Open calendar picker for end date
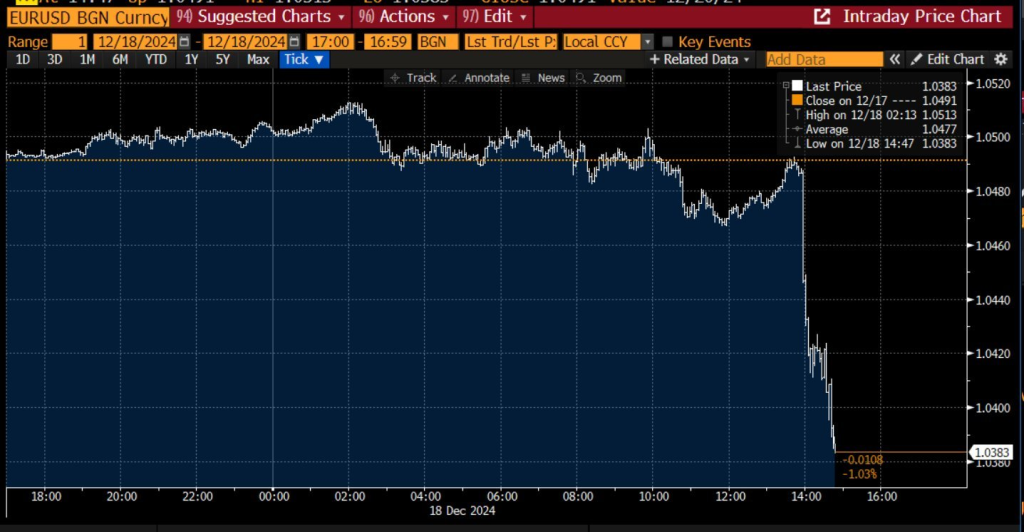1024x532 pixels. coord(293,41)
